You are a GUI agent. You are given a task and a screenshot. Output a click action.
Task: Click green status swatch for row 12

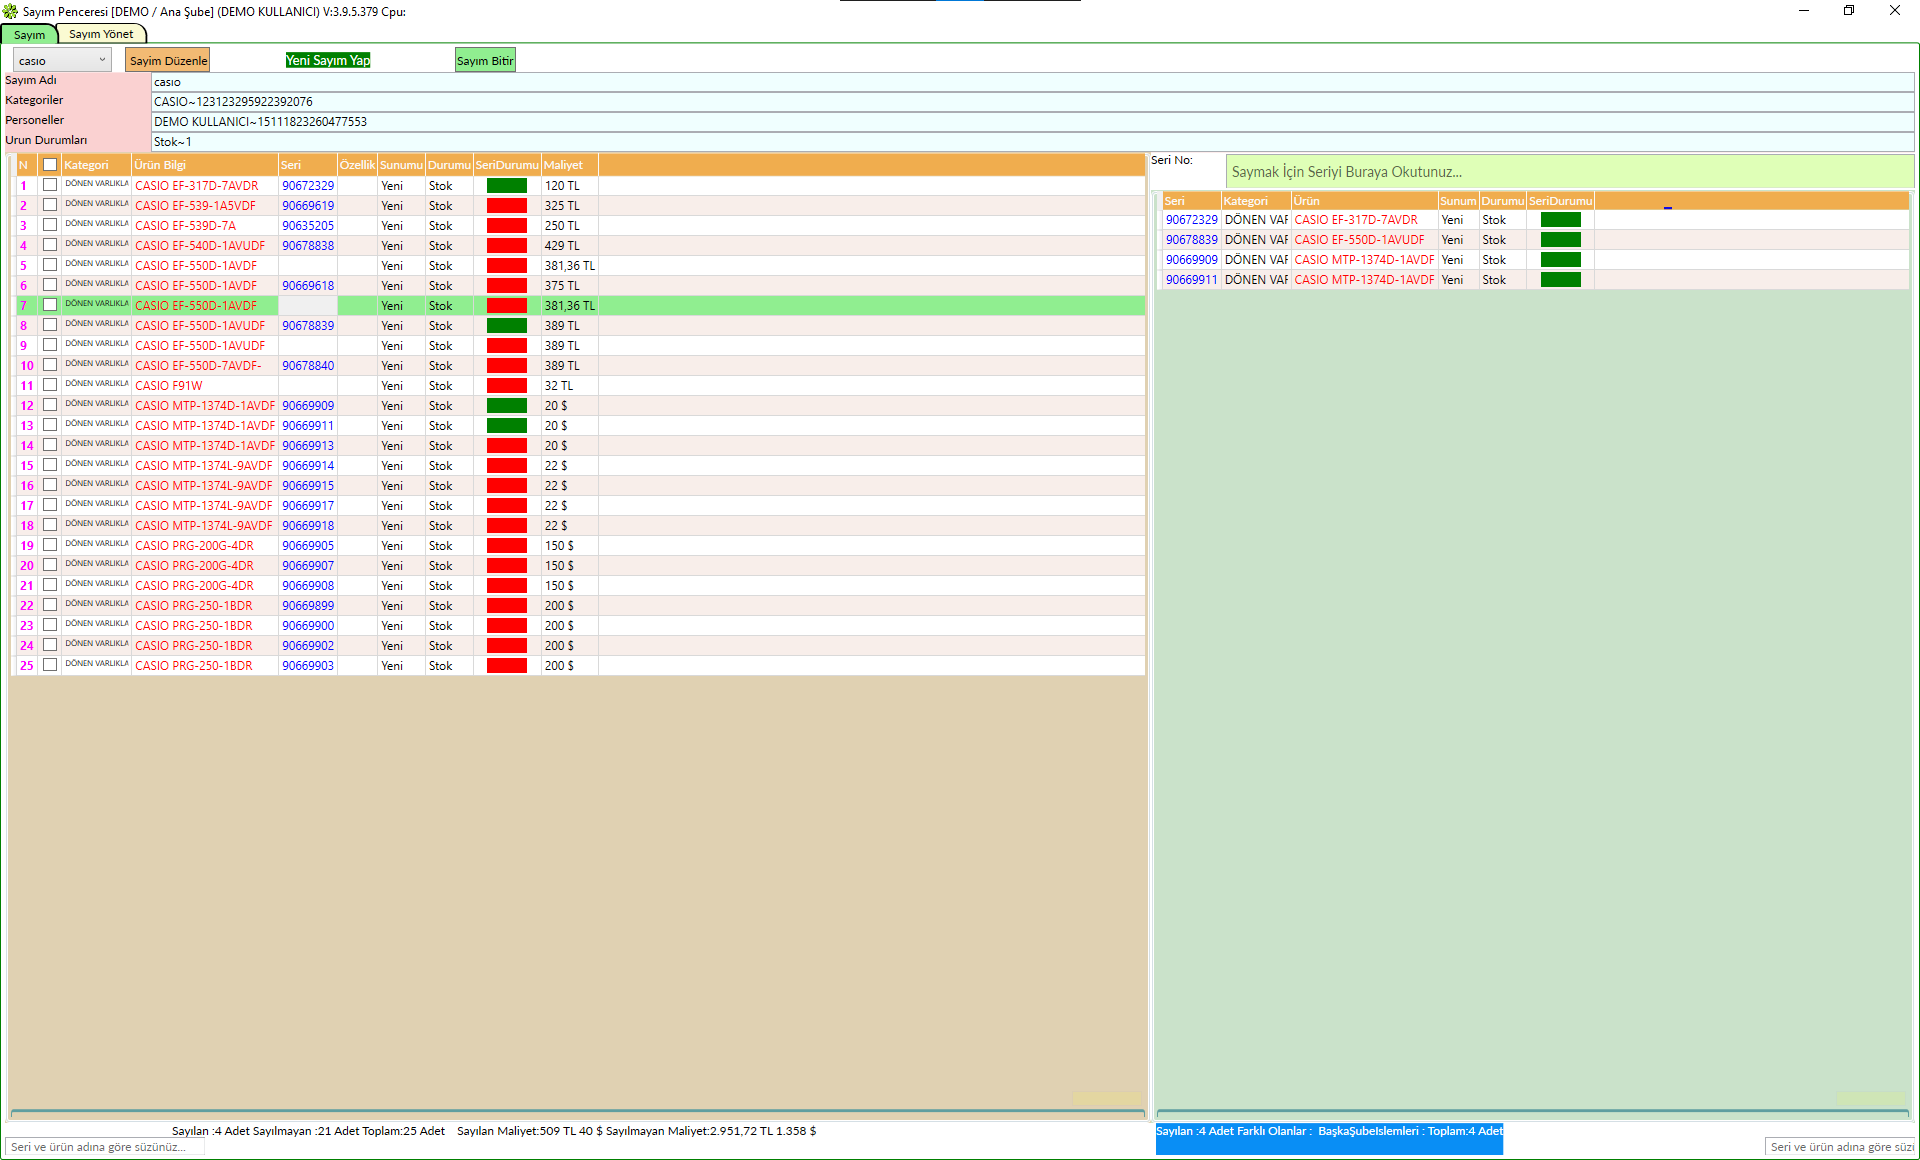pos(507,406)
